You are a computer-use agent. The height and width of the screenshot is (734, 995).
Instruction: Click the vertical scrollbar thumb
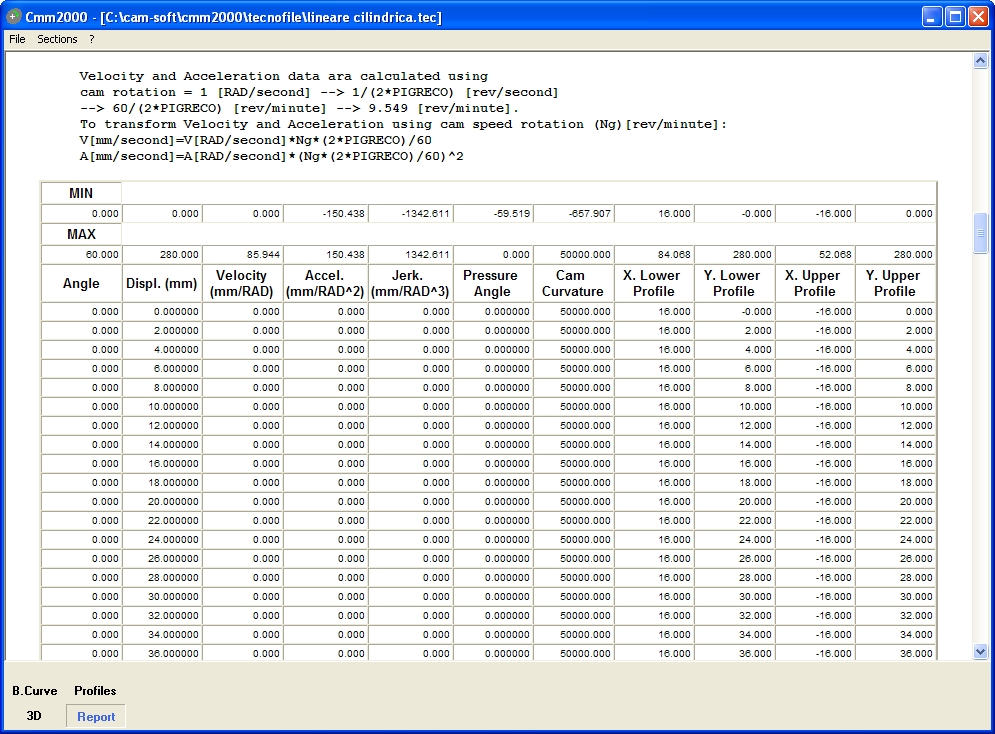coord(980,233)
